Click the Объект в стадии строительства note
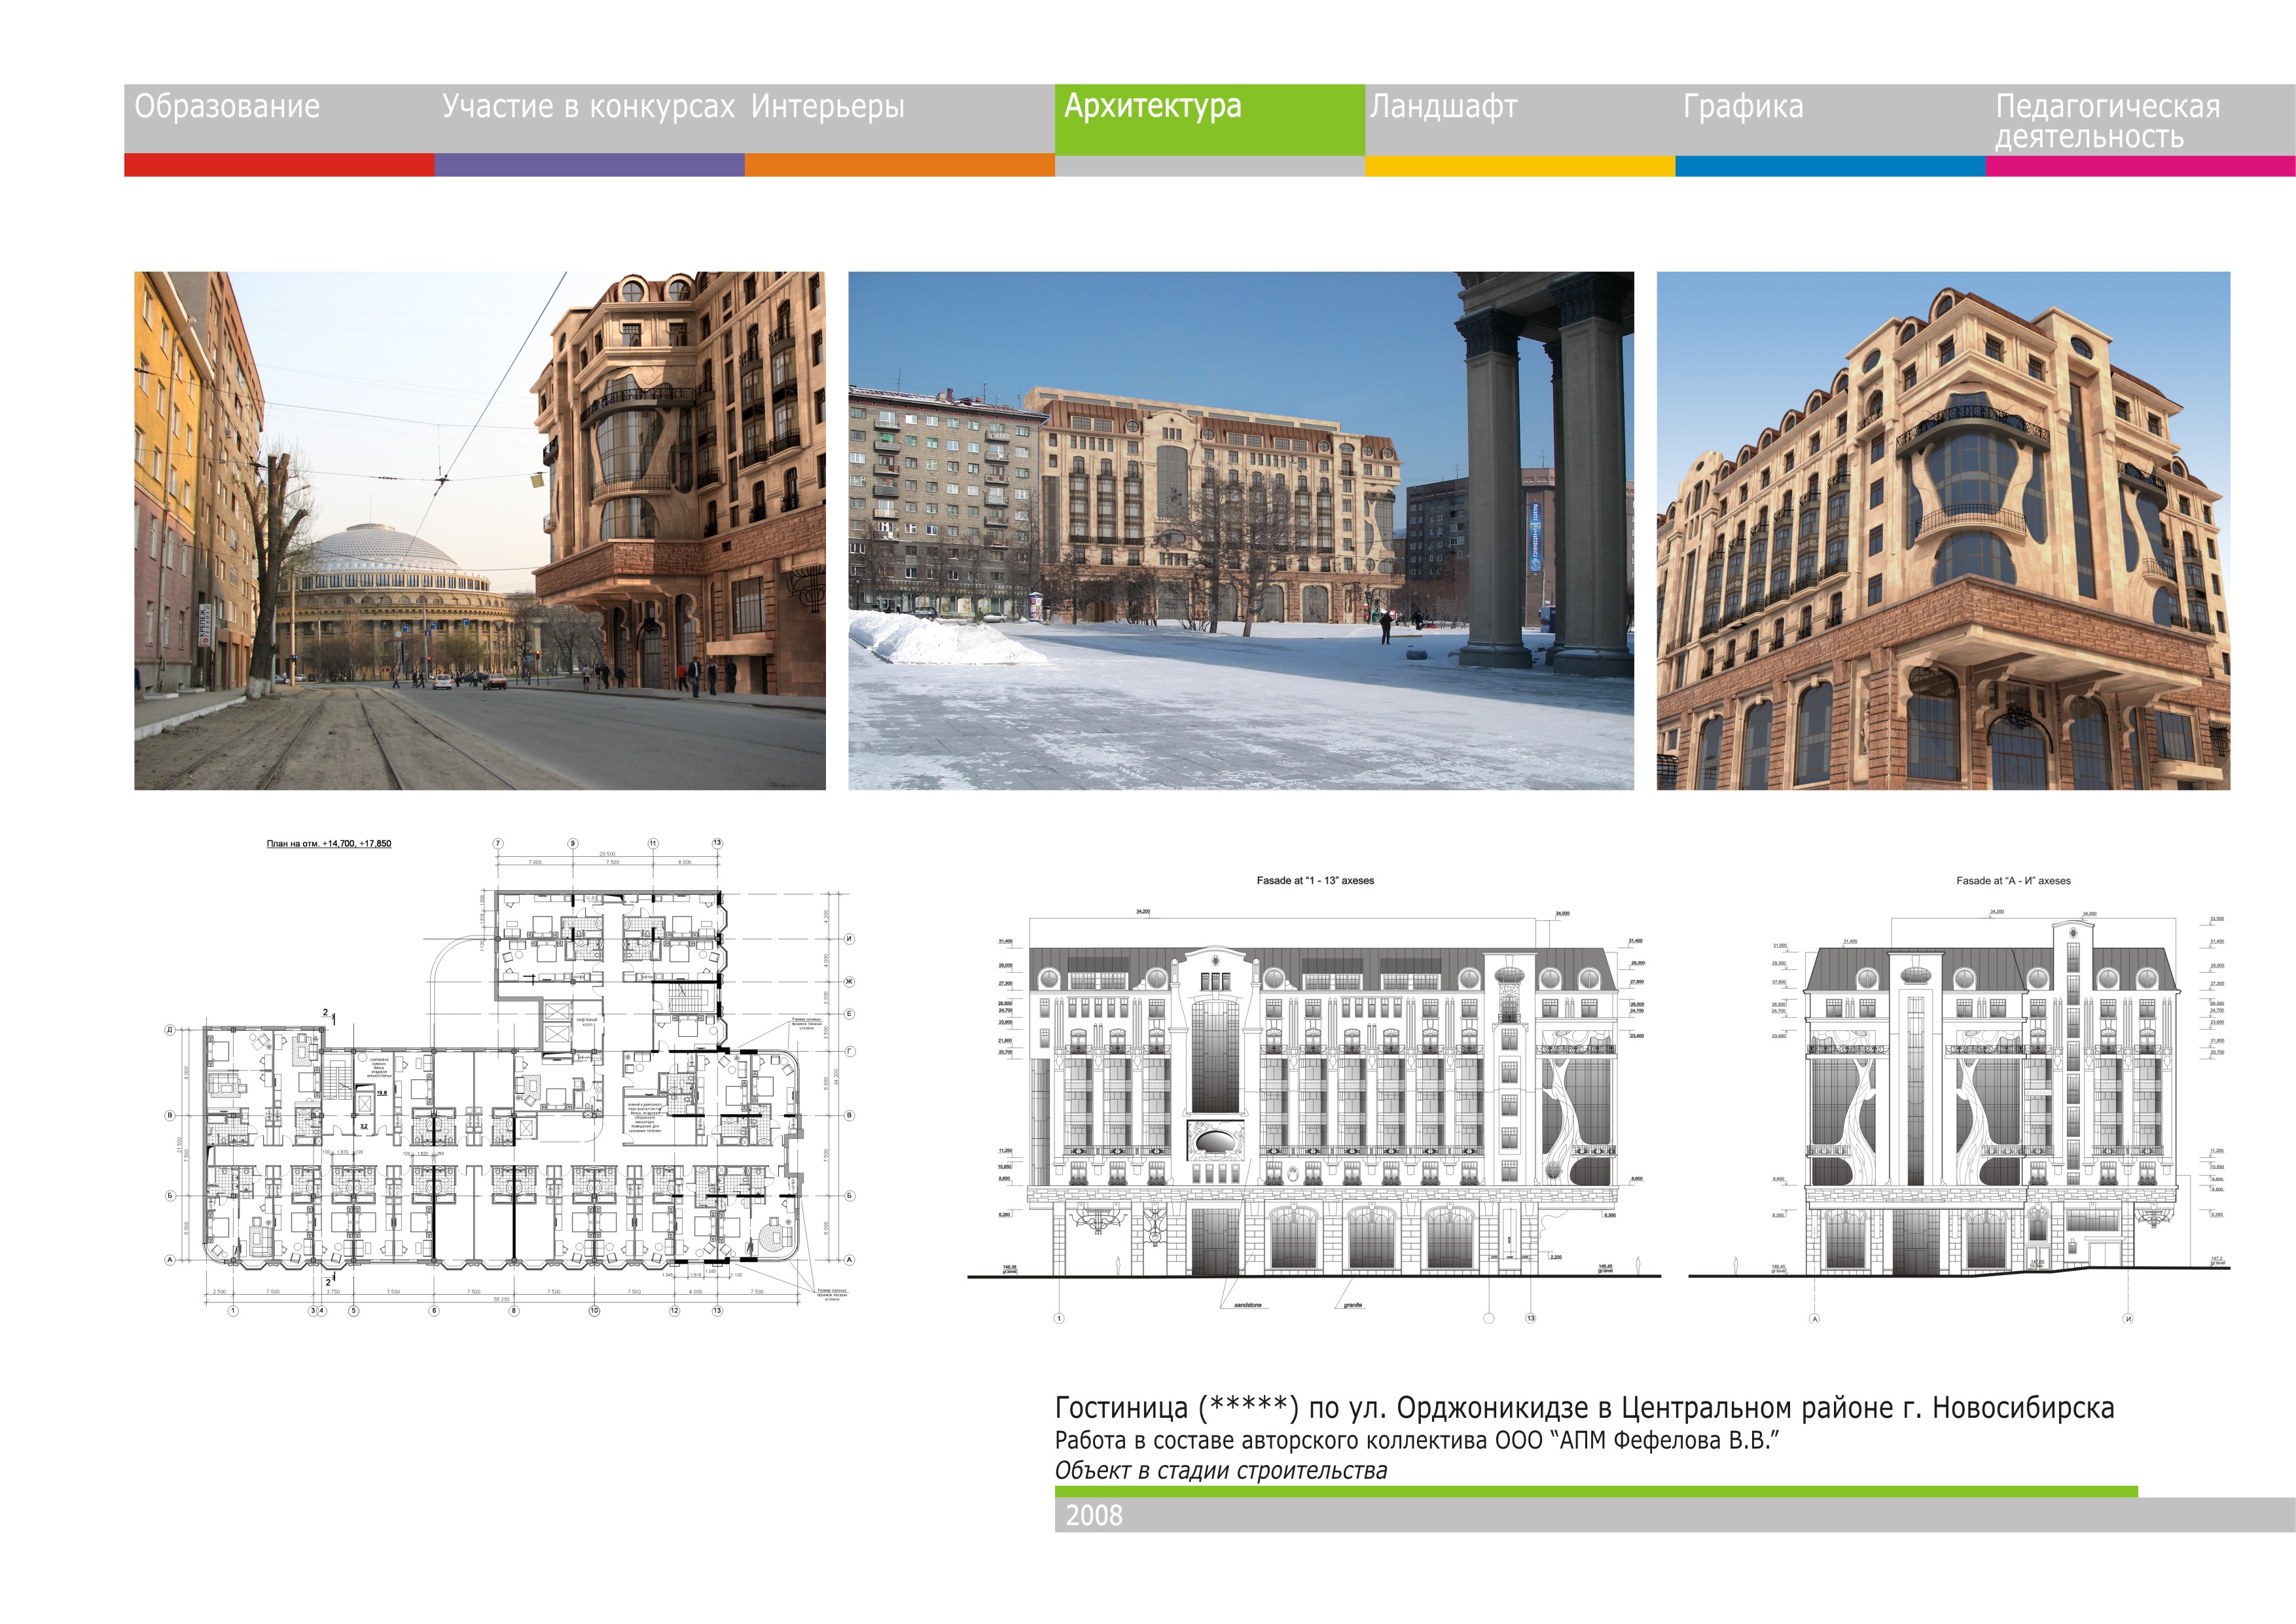The width and height of the screenshot is (2296, 1624). pyautogui.click(x=1221, y=1471)
